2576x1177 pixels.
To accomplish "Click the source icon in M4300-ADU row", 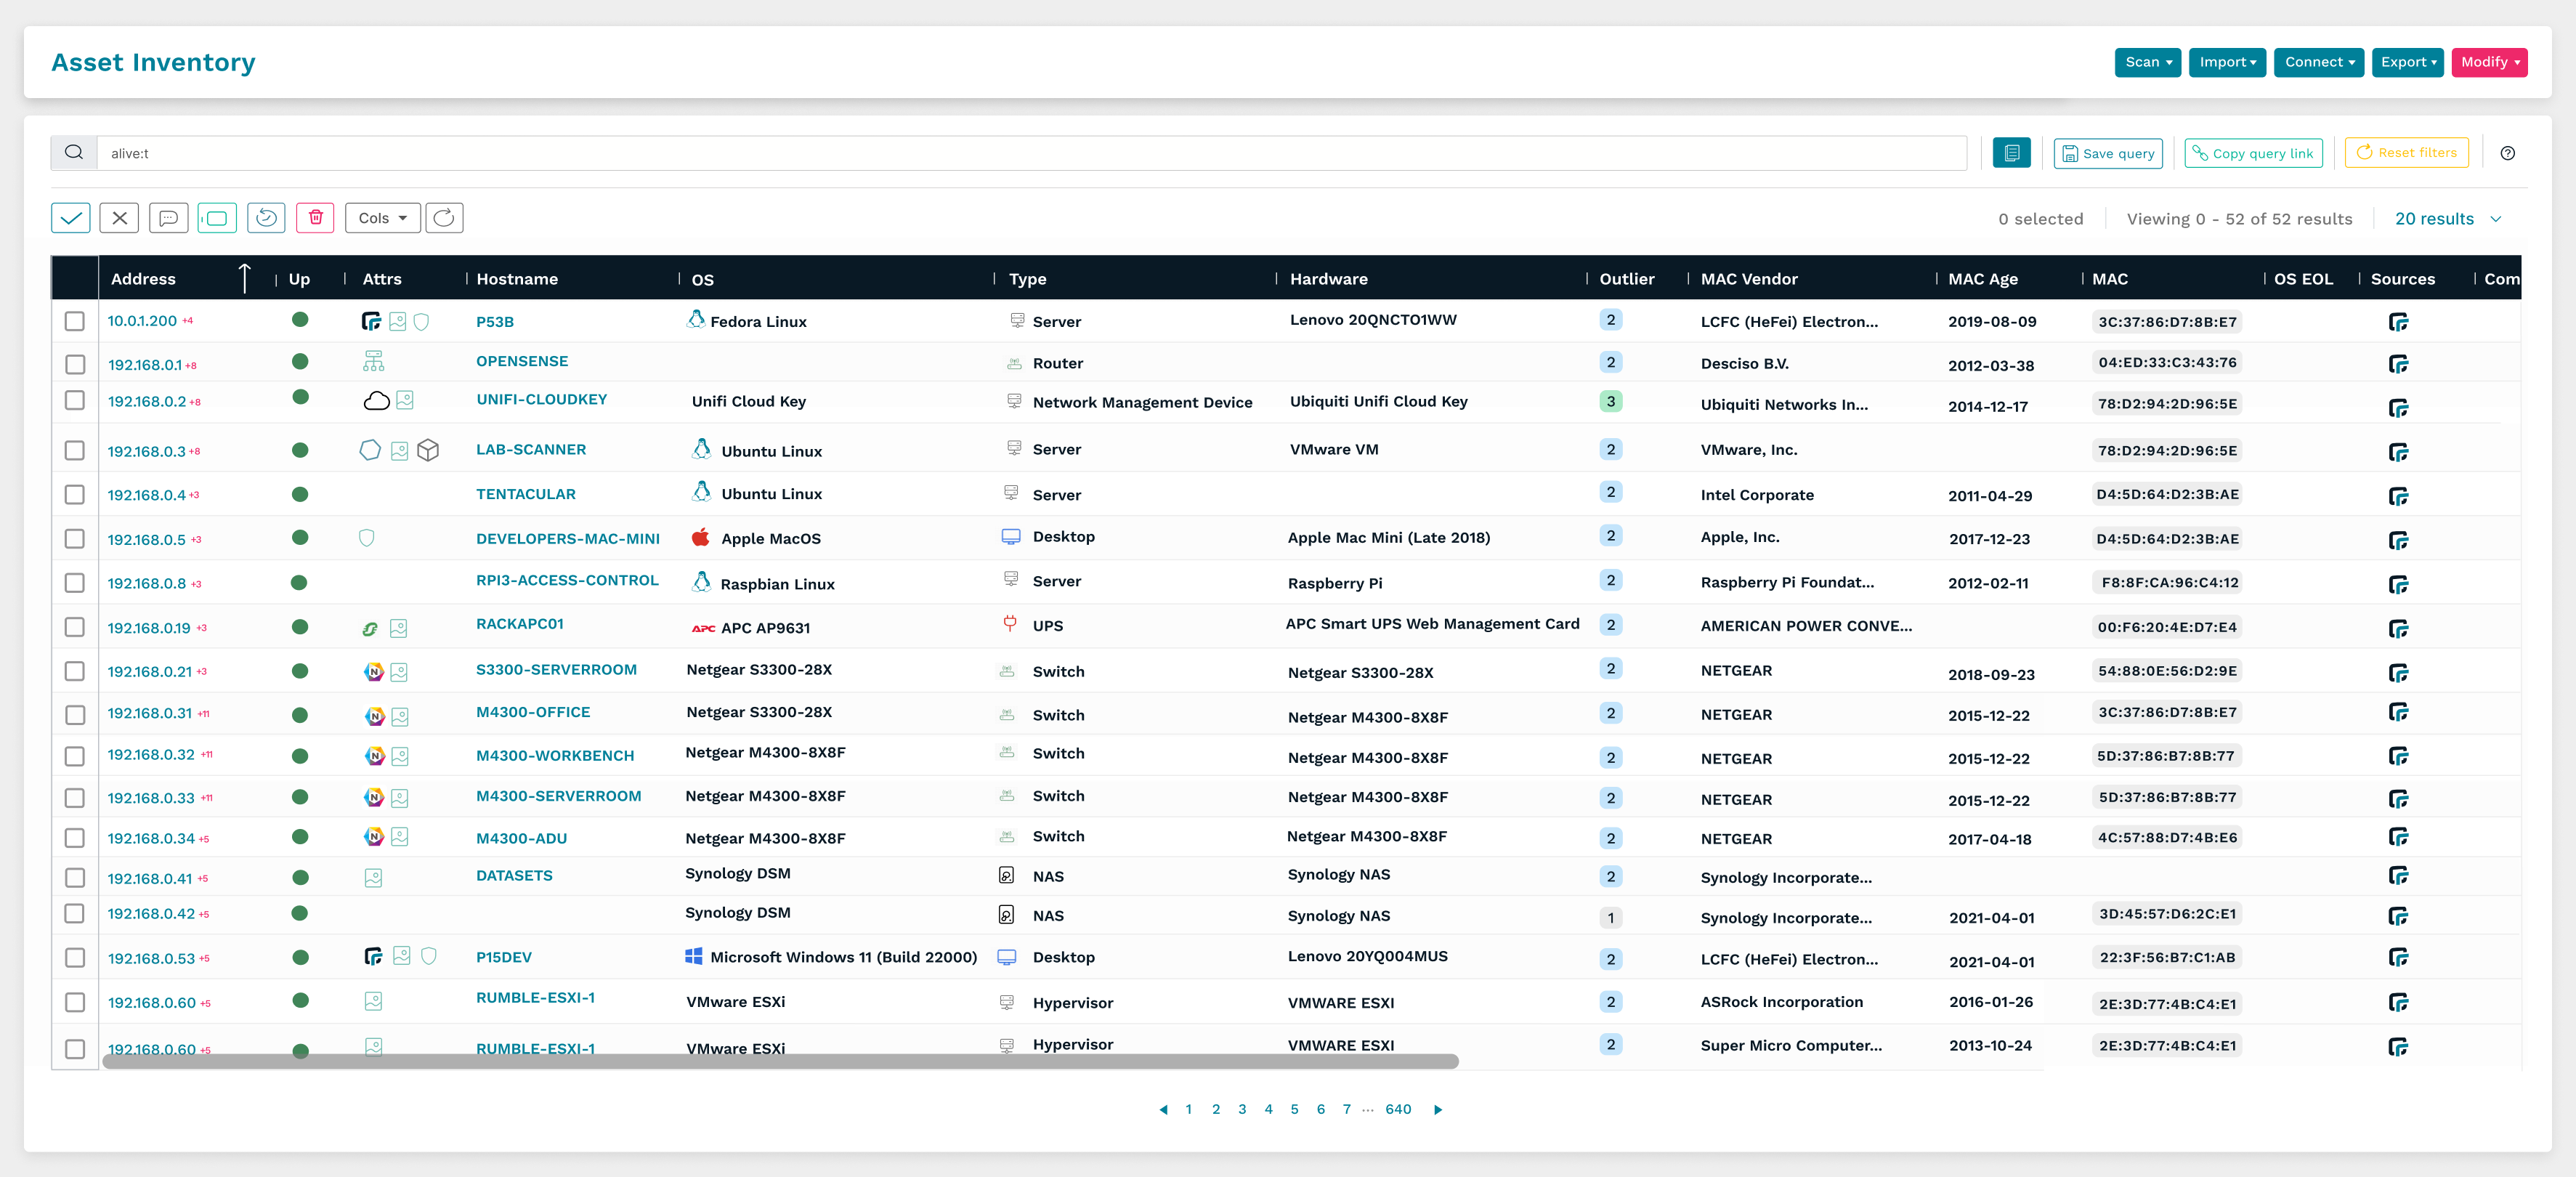I will pos(2398,837).
